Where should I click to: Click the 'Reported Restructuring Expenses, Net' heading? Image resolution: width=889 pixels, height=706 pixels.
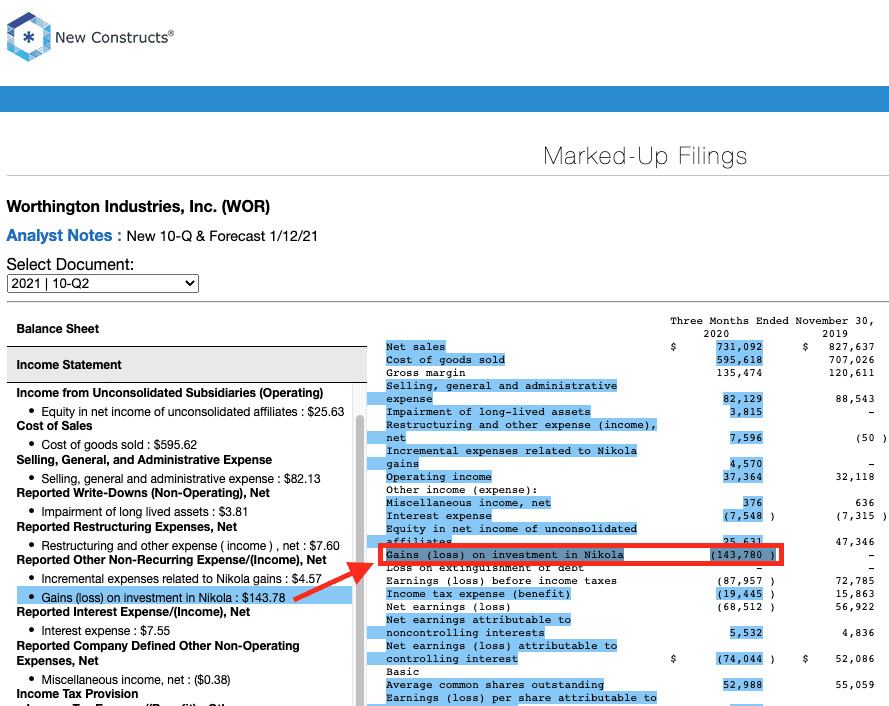tap(127, 527)
